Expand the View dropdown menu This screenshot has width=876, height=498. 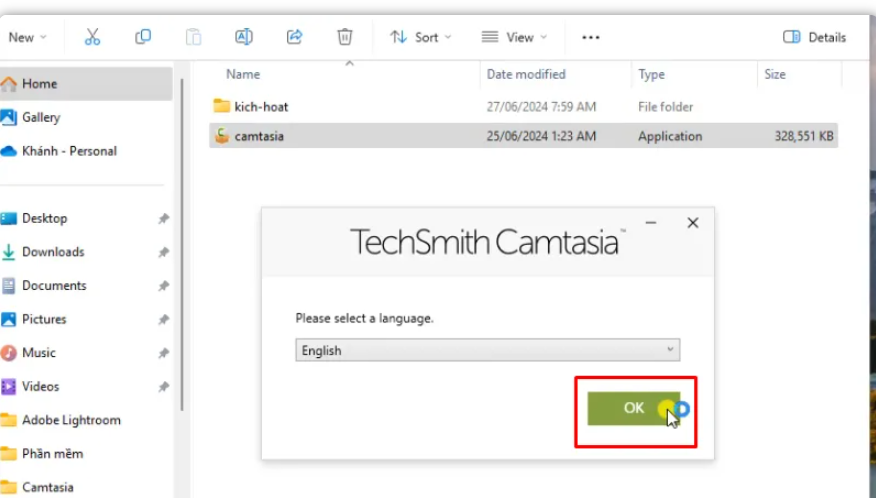[x=514, y=37]
